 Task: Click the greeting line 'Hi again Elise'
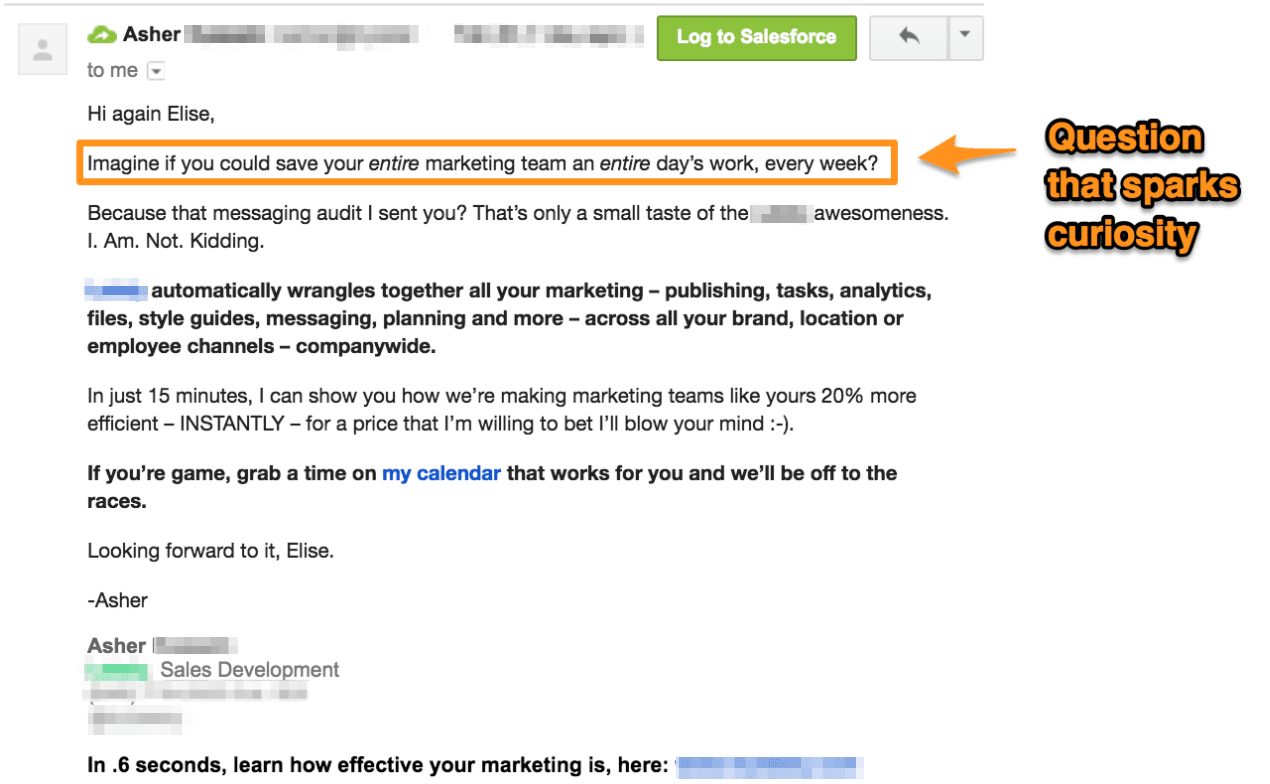(x=151, y=113)
